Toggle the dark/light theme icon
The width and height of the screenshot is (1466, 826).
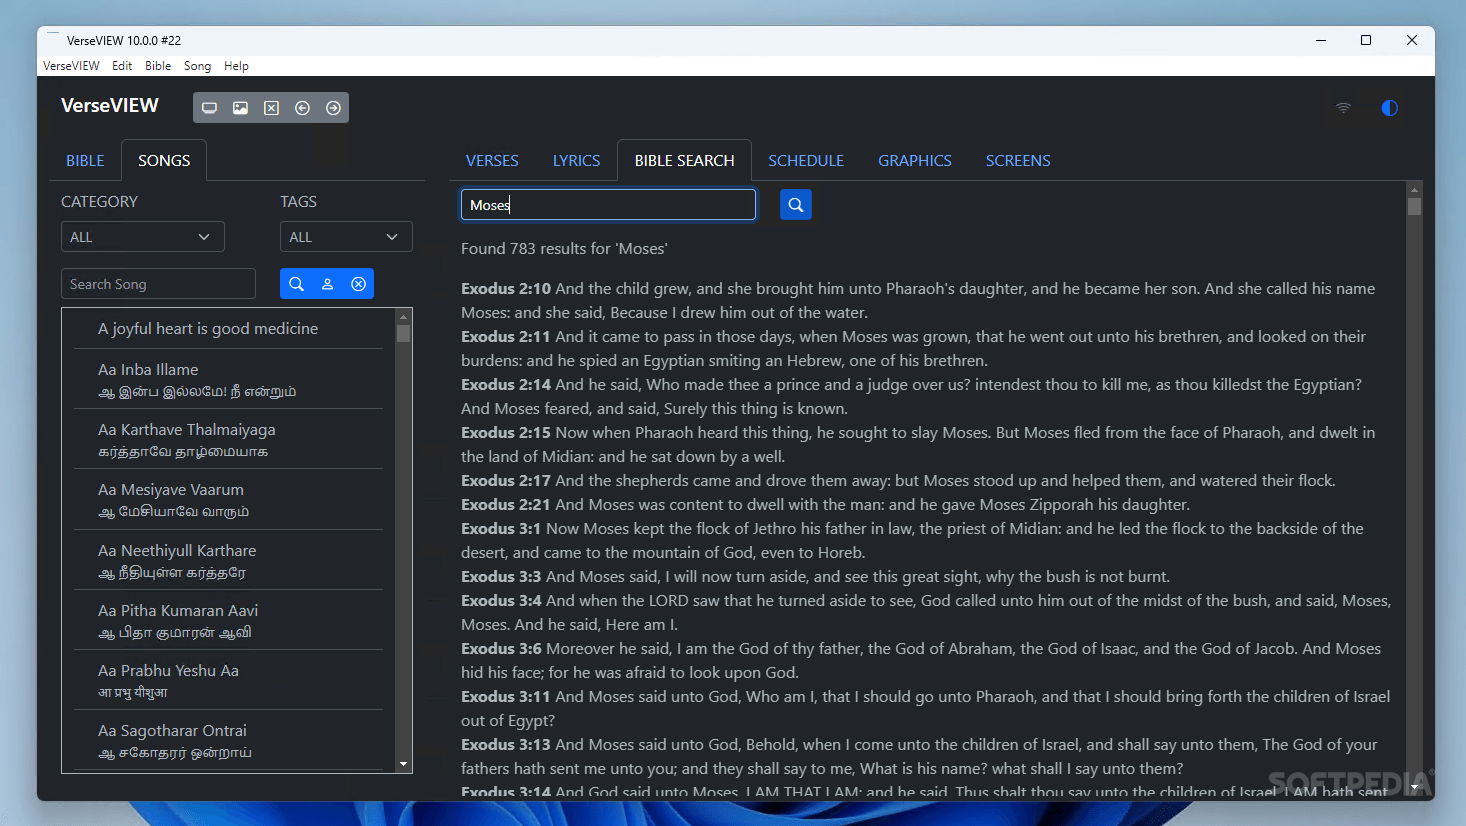coord(1389,108)
